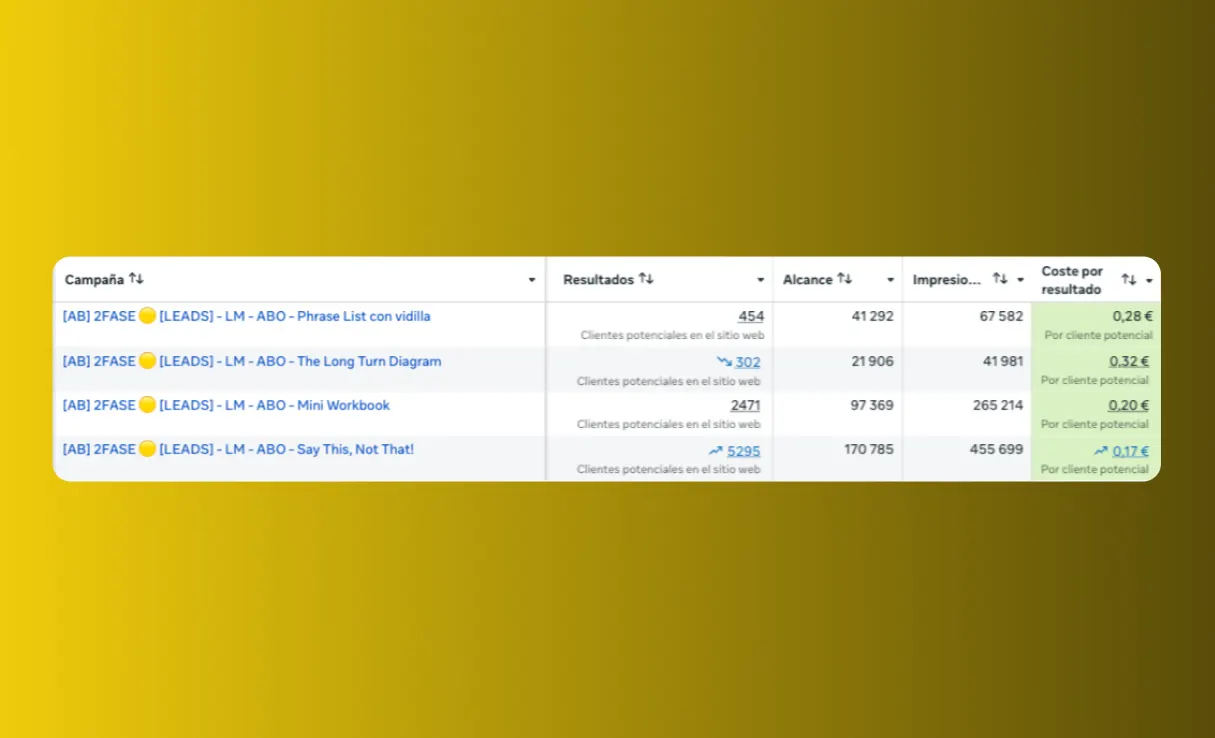Click upward trend icon beside 5295
The image size is (1215, 738).
(x=716, y=451)
